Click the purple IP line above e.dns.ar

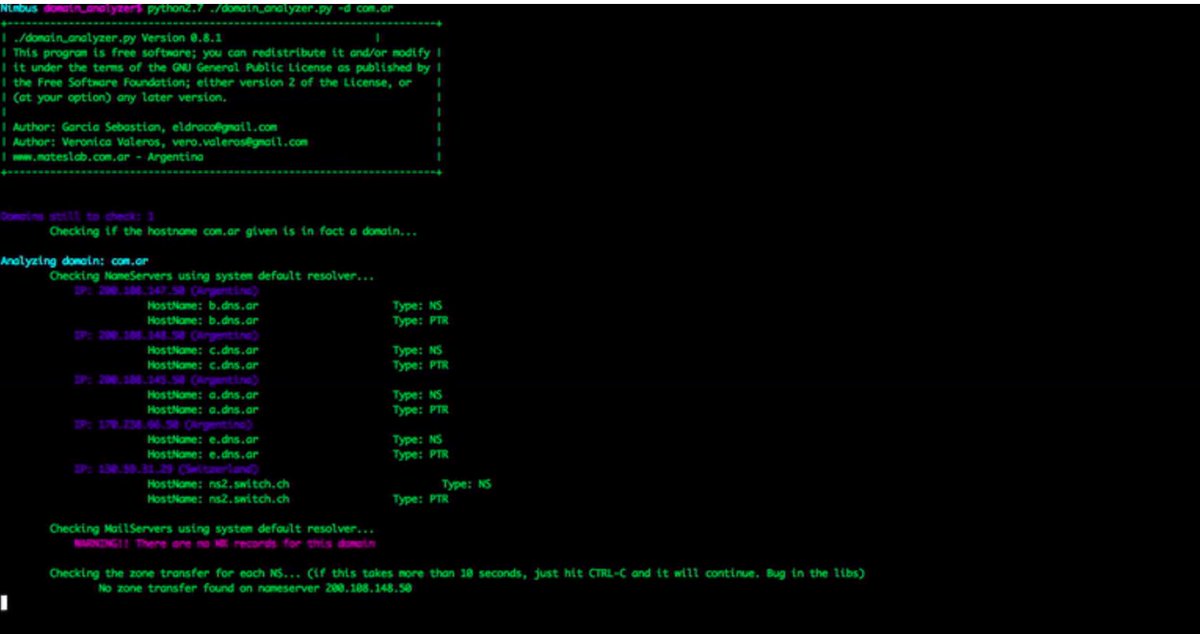click(x=163, y=424)
